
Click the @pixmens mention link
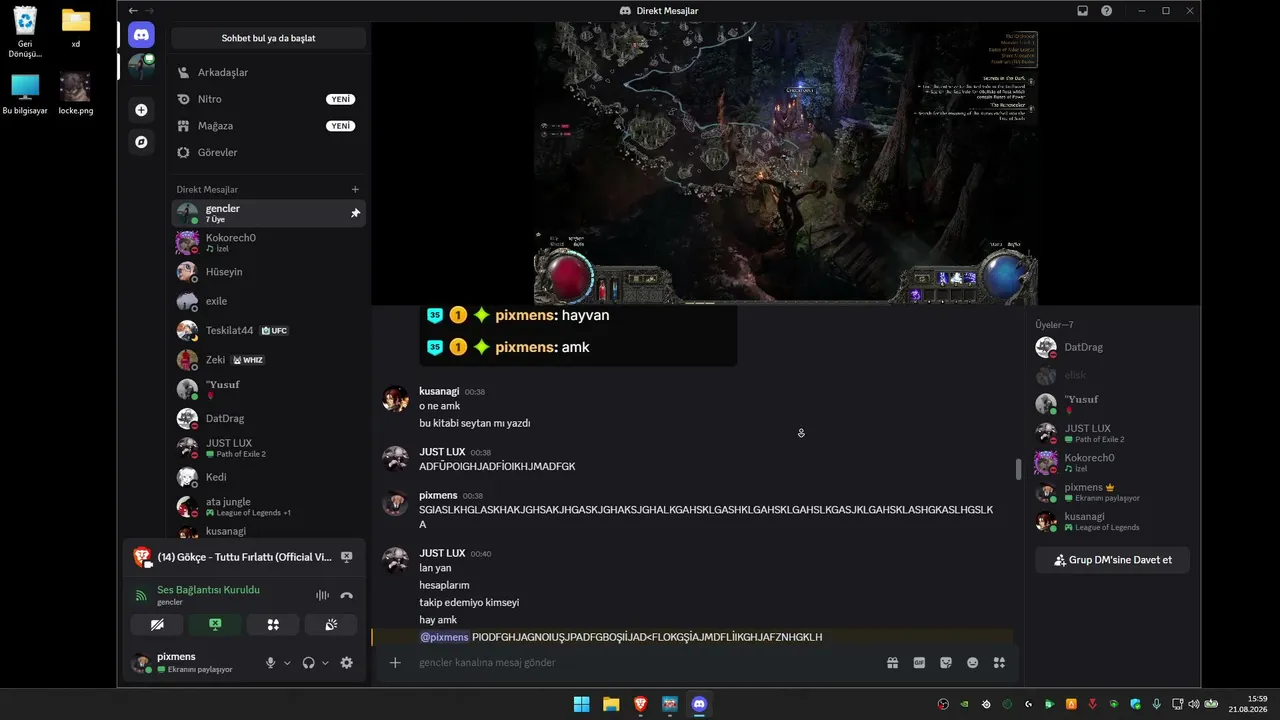tap(444, 637)
